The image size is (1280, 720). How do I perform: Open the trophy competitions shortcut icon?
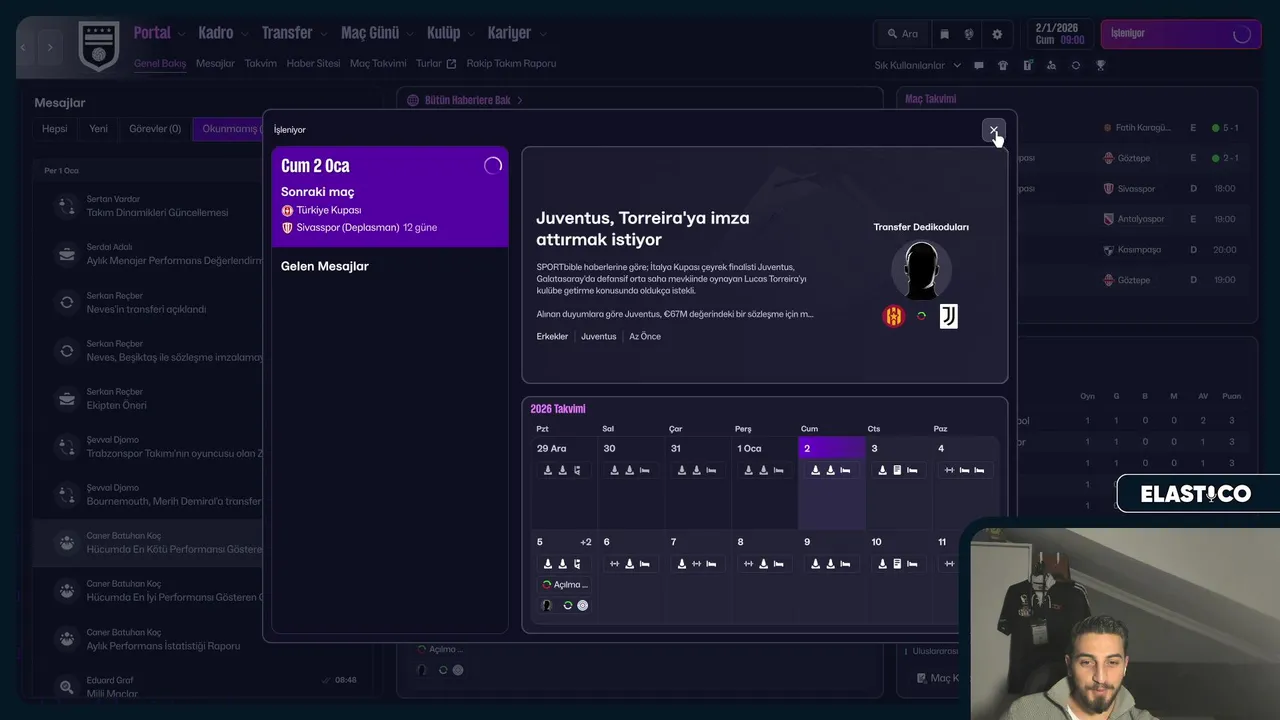pos(1100,65)
